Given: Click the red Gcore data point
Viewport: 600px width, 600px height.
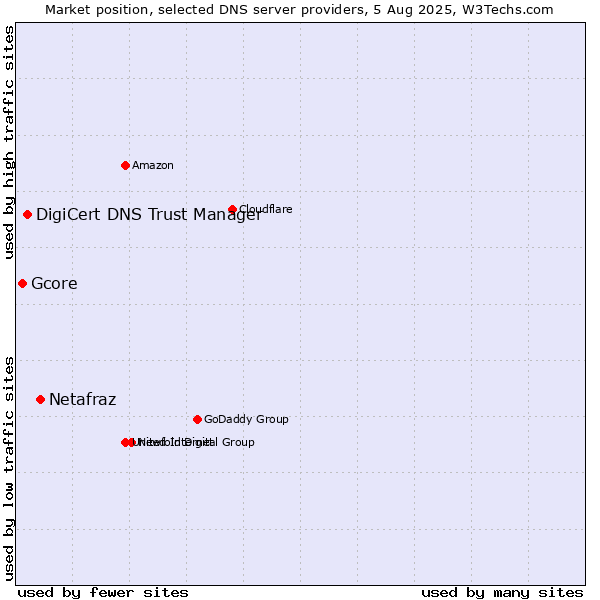Looking at the screenshot, I should pos(23,284).
